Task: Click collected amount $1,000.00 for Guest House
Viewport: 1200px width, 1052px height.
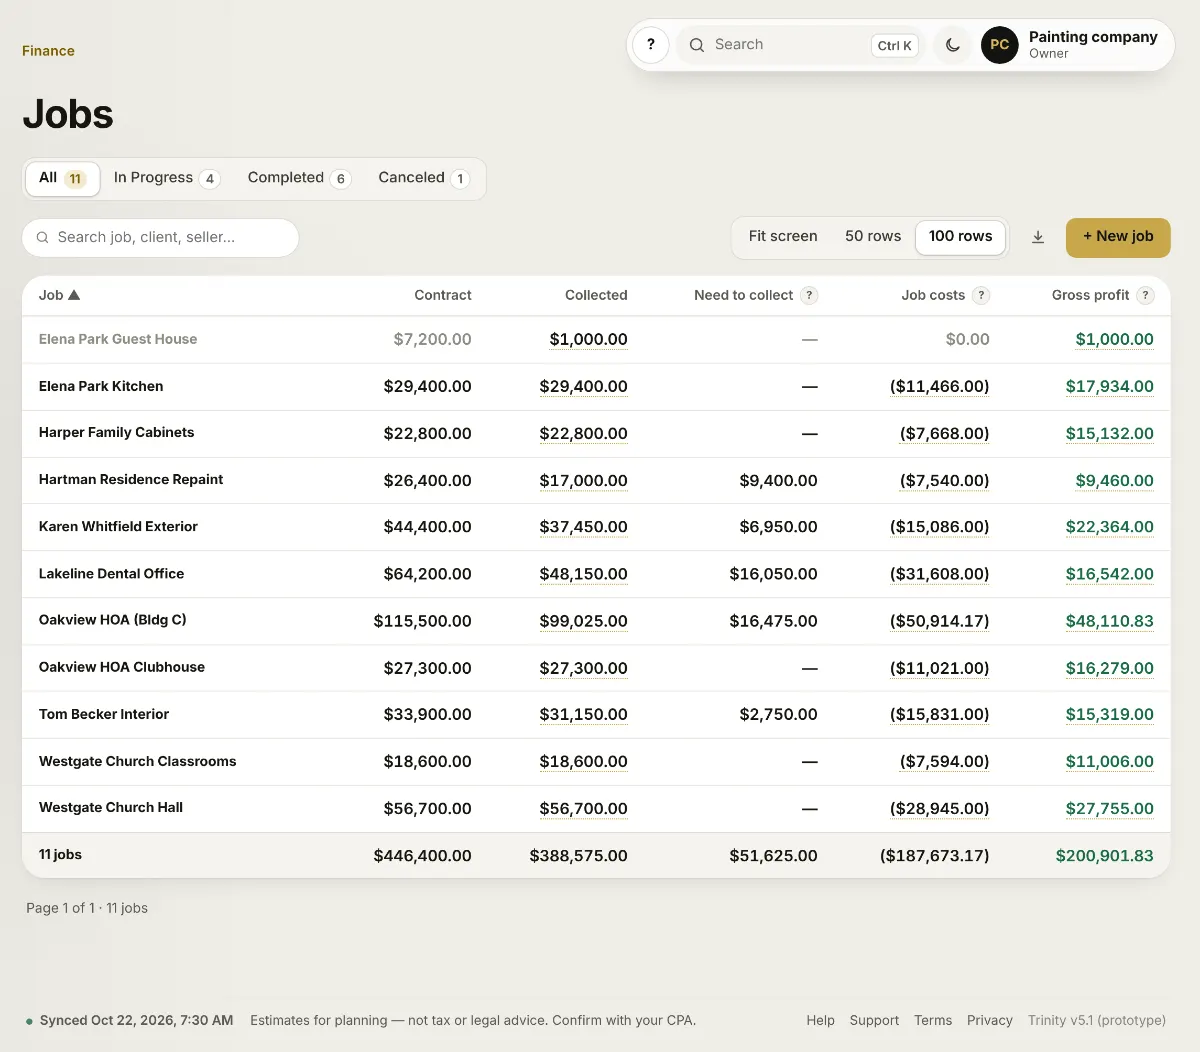Action: pos(588,339)
